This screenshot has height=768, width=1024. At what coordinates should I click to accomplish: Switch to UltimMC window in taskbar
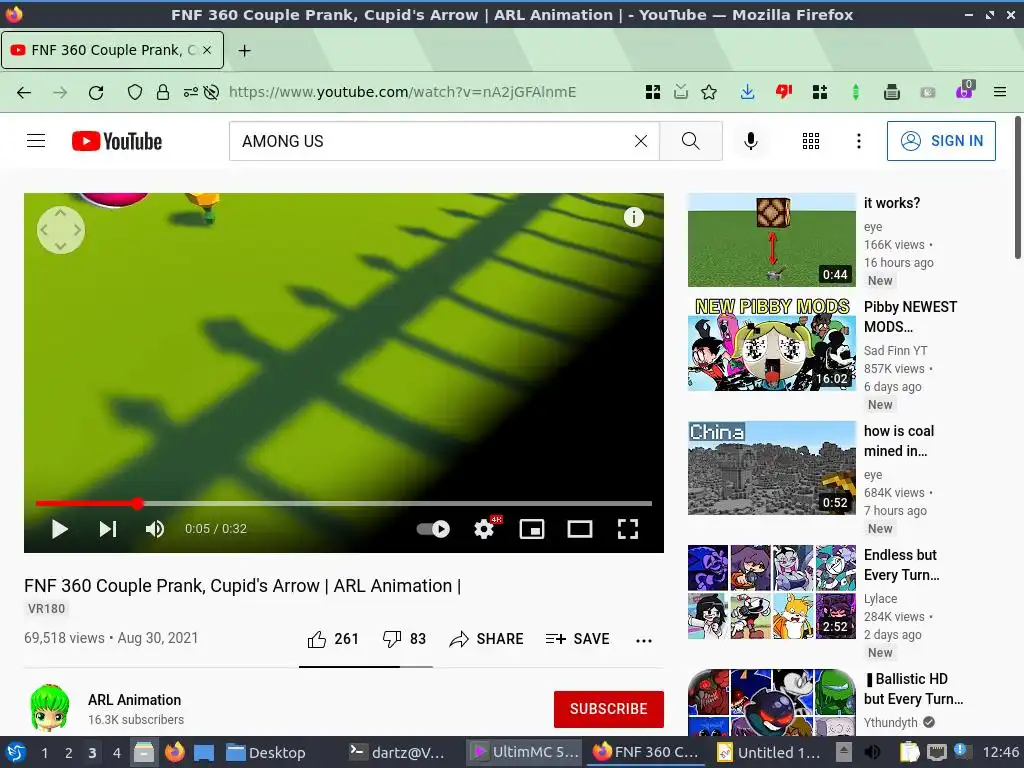coord(524,752)
